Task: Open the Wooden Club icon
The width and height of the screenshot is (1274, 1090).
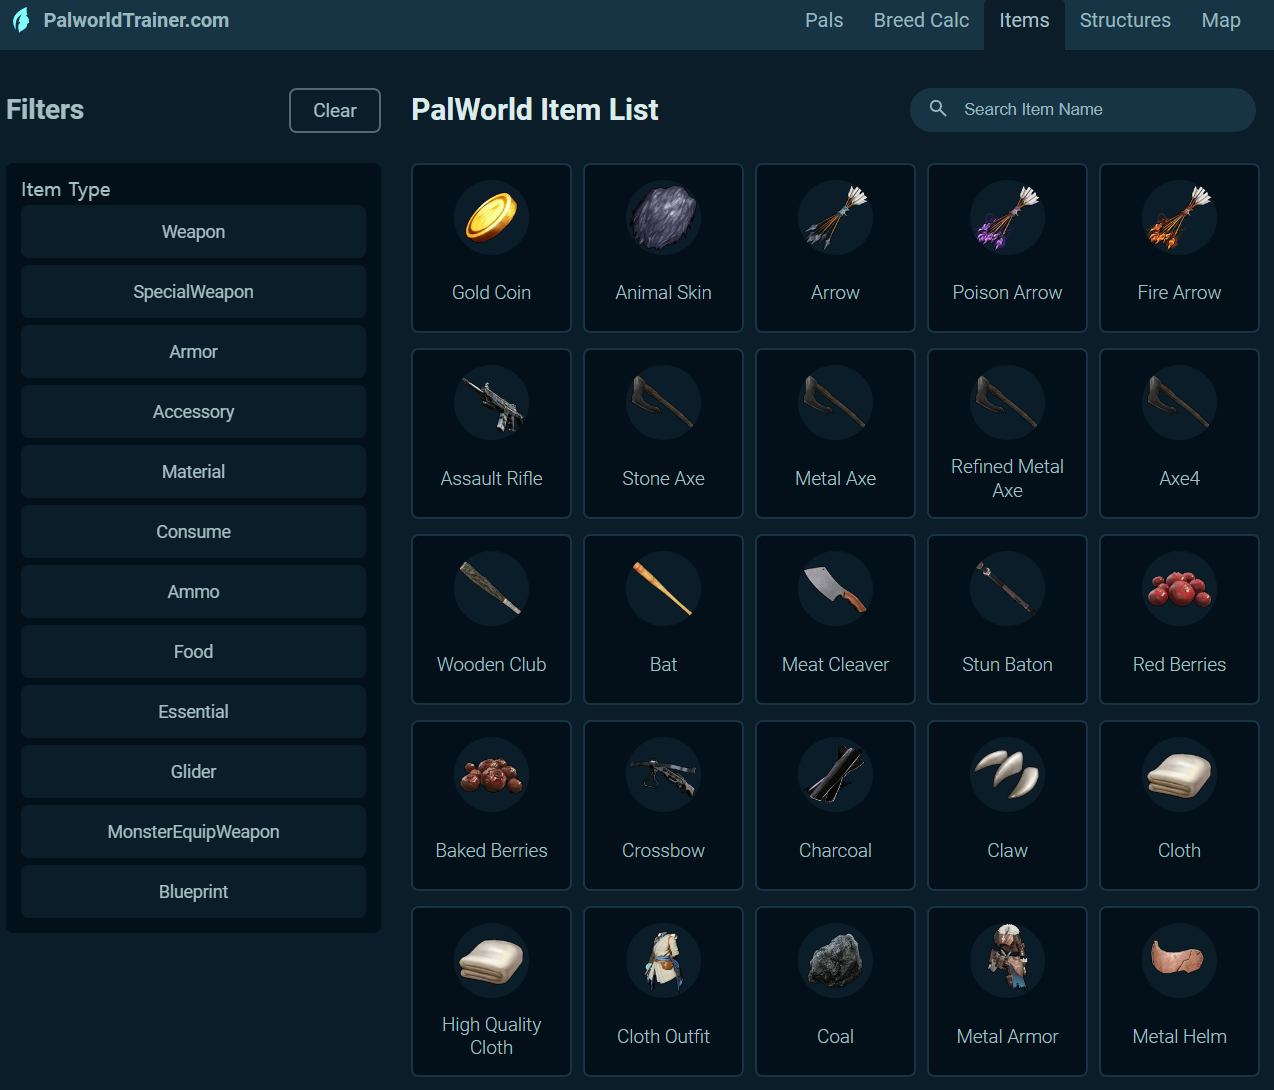Action: (491, 589)
